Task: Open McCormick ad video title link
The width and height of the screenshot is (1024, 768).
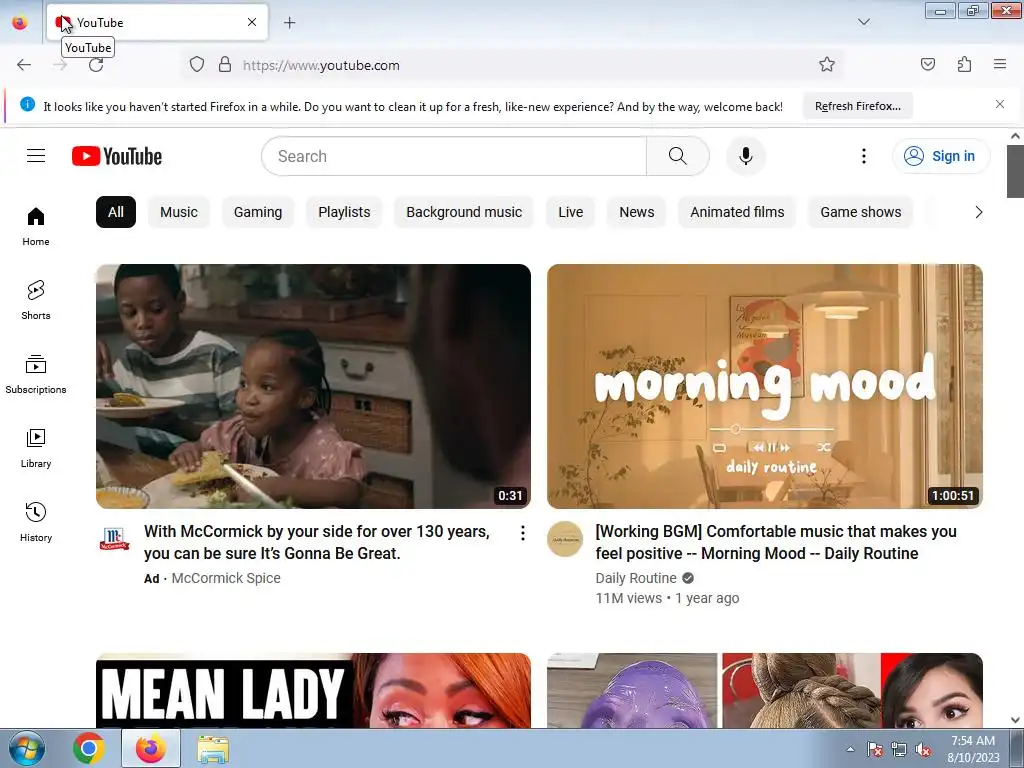Action: pyautogui.click(x=317, y=542)
